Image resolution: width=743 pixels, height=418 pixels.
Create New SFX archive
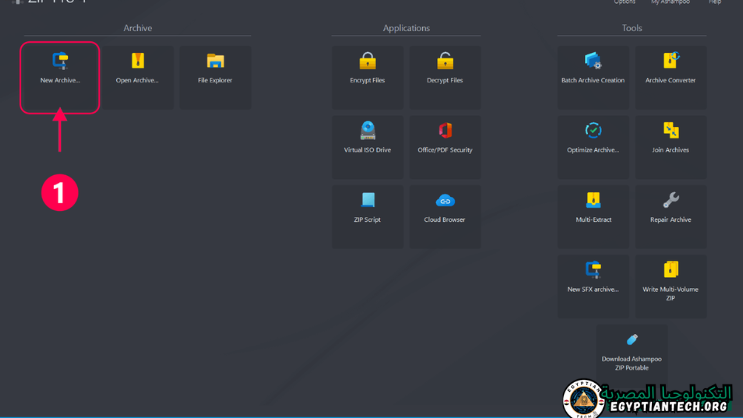click(x=593, y=287)
